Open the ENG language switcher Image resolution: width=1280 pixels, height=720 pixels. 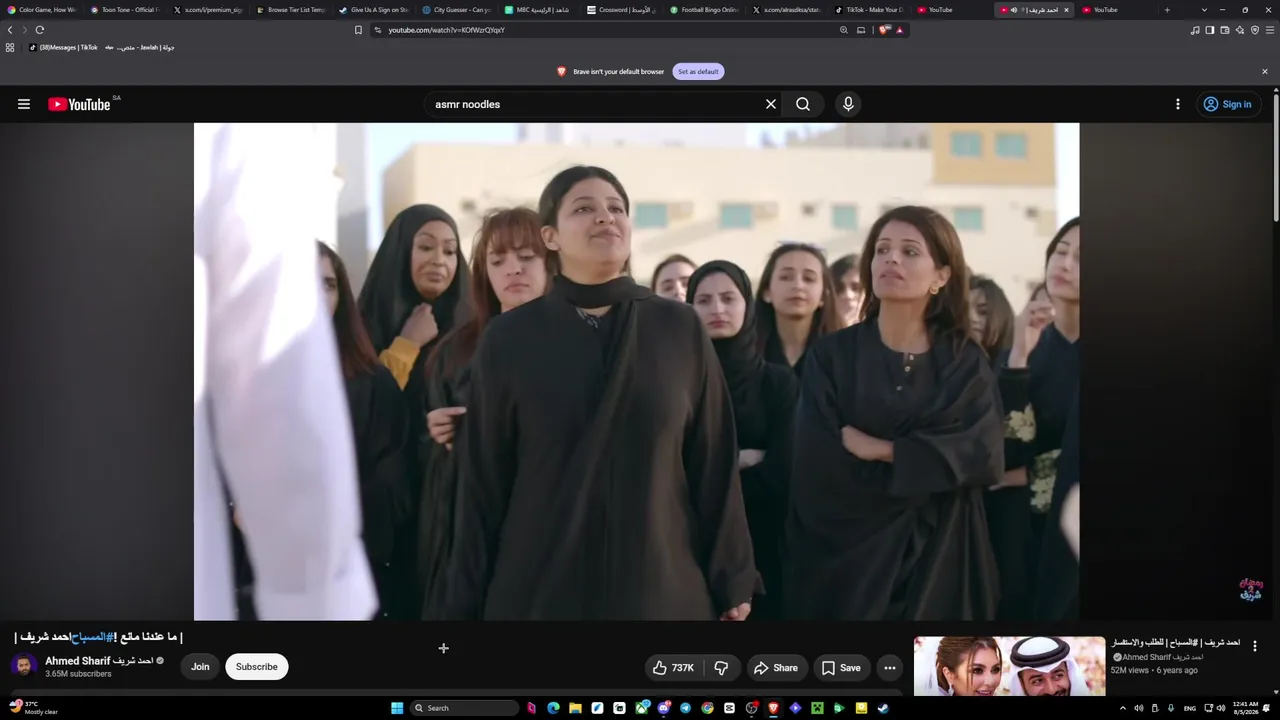(x=1190, y=708)
